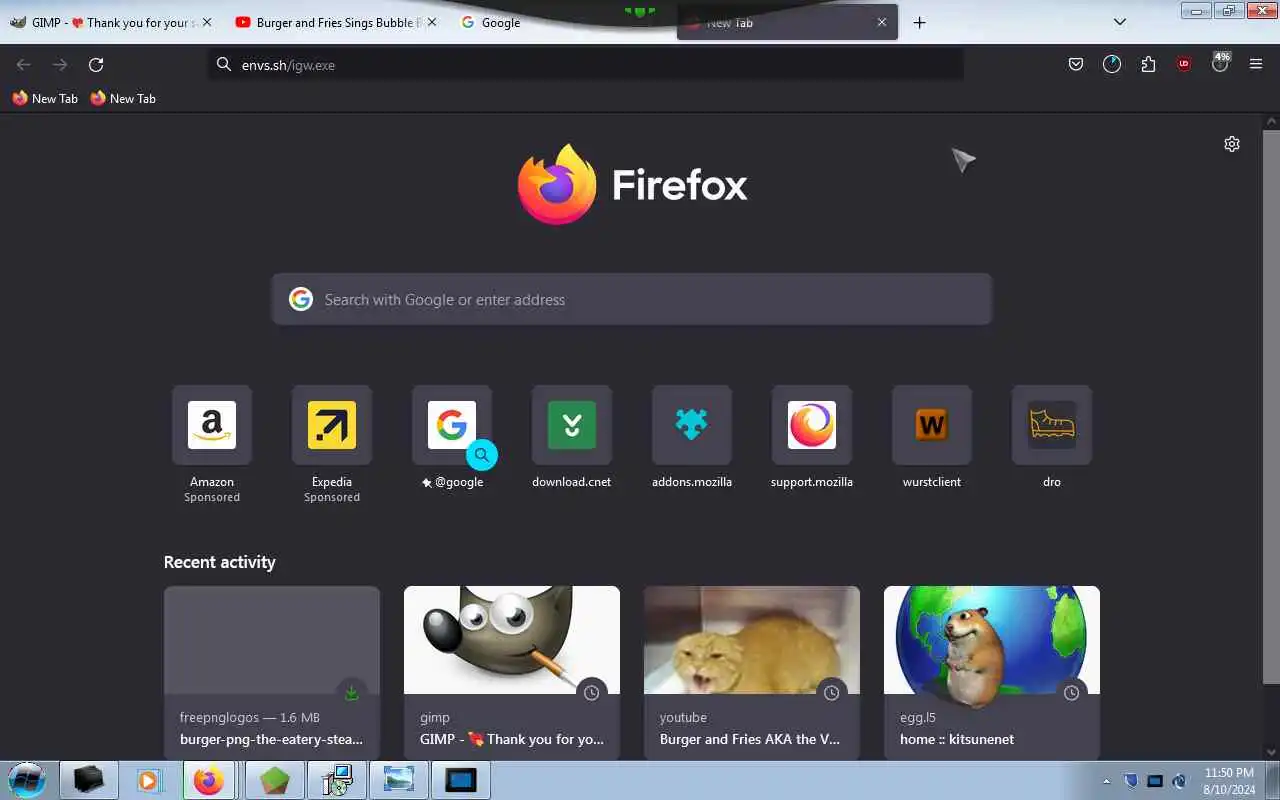Screen dimensions: 1280x800
Task: Close the active New Tab
Action: pyautogui.click(x=882, y=22)
